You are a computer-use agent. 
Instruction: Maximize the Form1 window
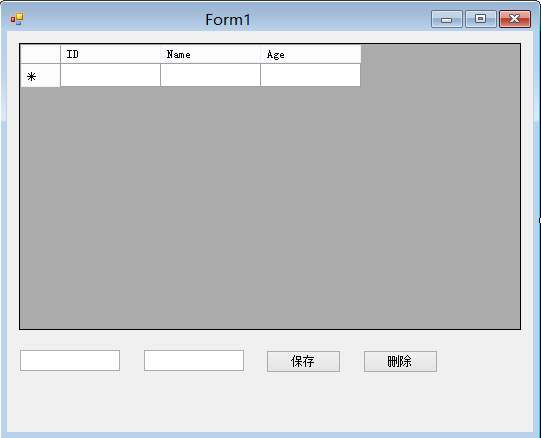(x=481, y=19)
